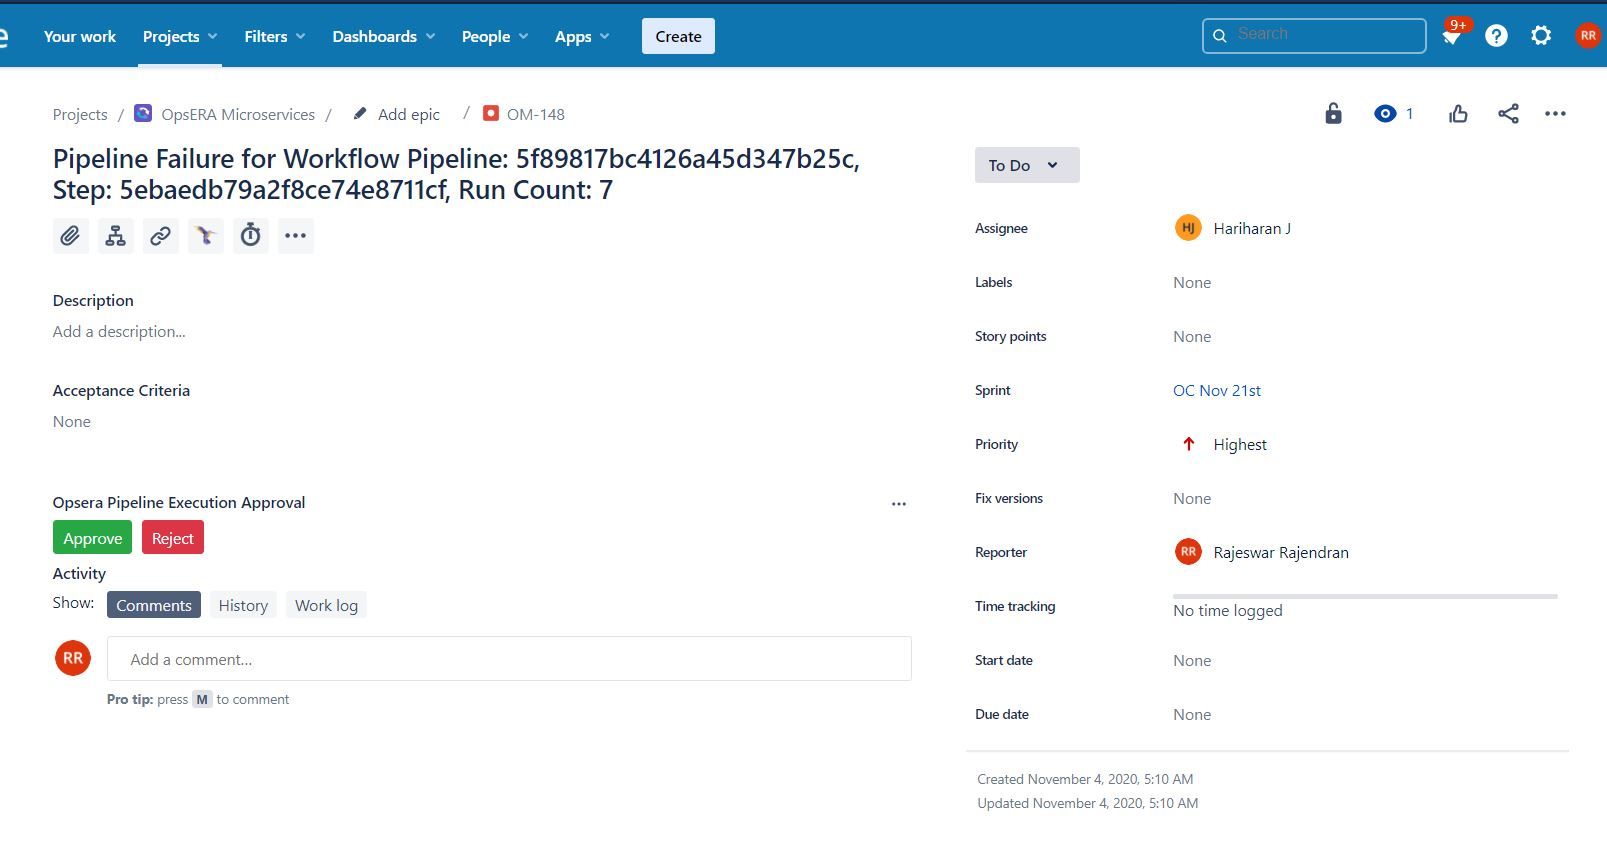
Task: Click the RR avatar beside the comment box
Action: (73, 658)
